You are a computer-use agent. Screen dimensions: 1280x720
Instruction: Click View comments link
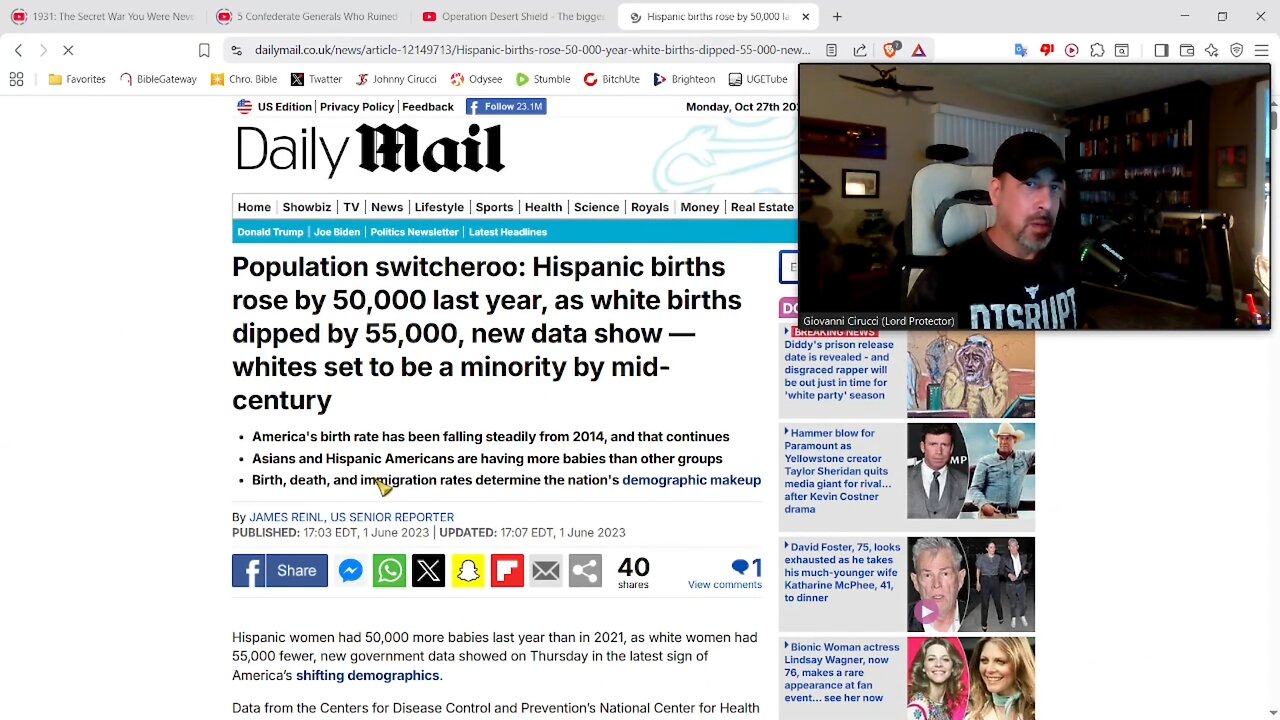(725, 585)
